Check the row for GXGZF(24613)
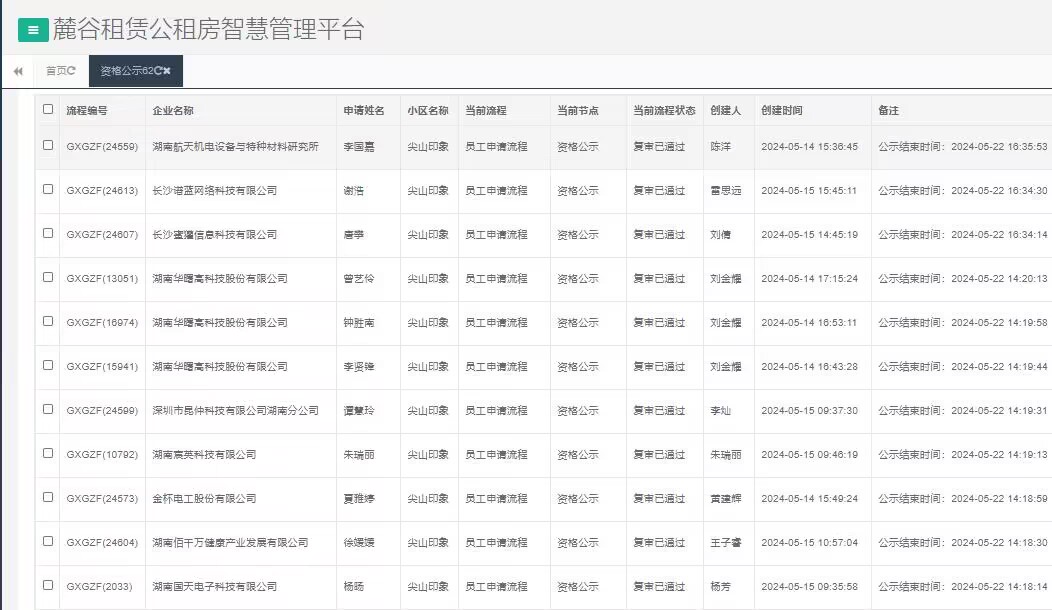This screenshot has width=1052, height=610. [x=47, y=190]
